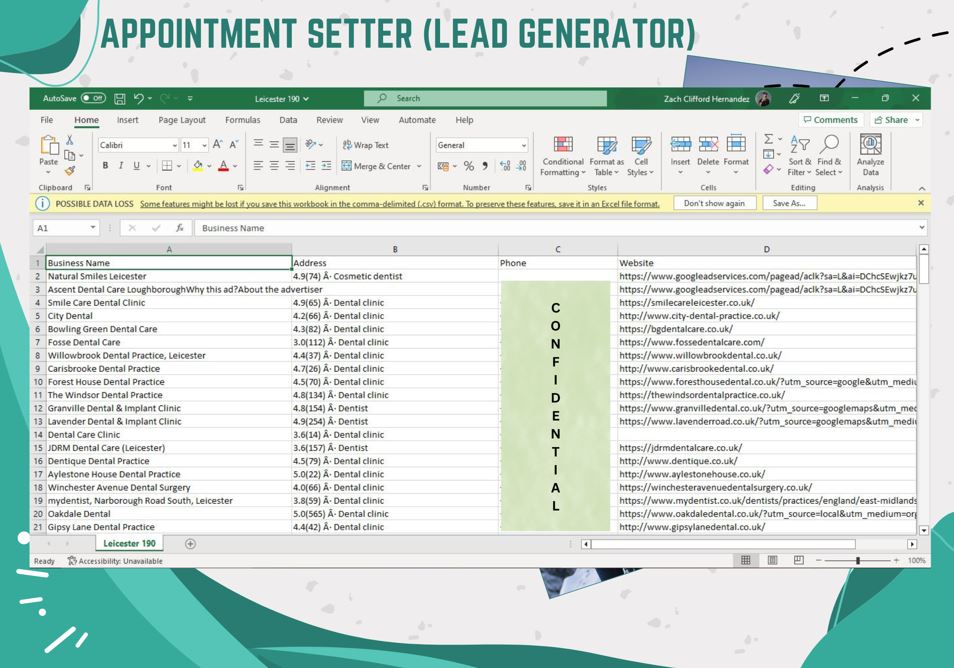The height and width of the screenshot is (668, 954).
Task: Open the Borders dropdown arrow
Action: (179, 165)
